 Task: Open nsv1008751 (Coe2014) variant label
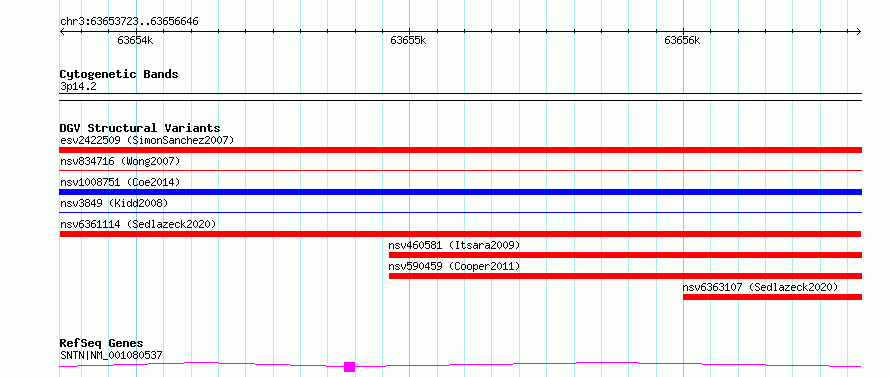coord(120,182)
